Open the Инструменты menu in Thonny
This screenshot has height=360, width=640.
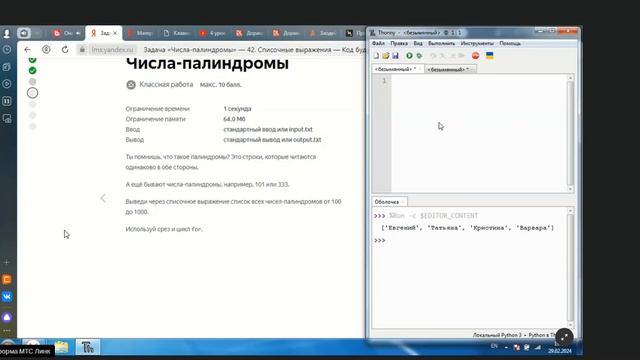[477, 43]
